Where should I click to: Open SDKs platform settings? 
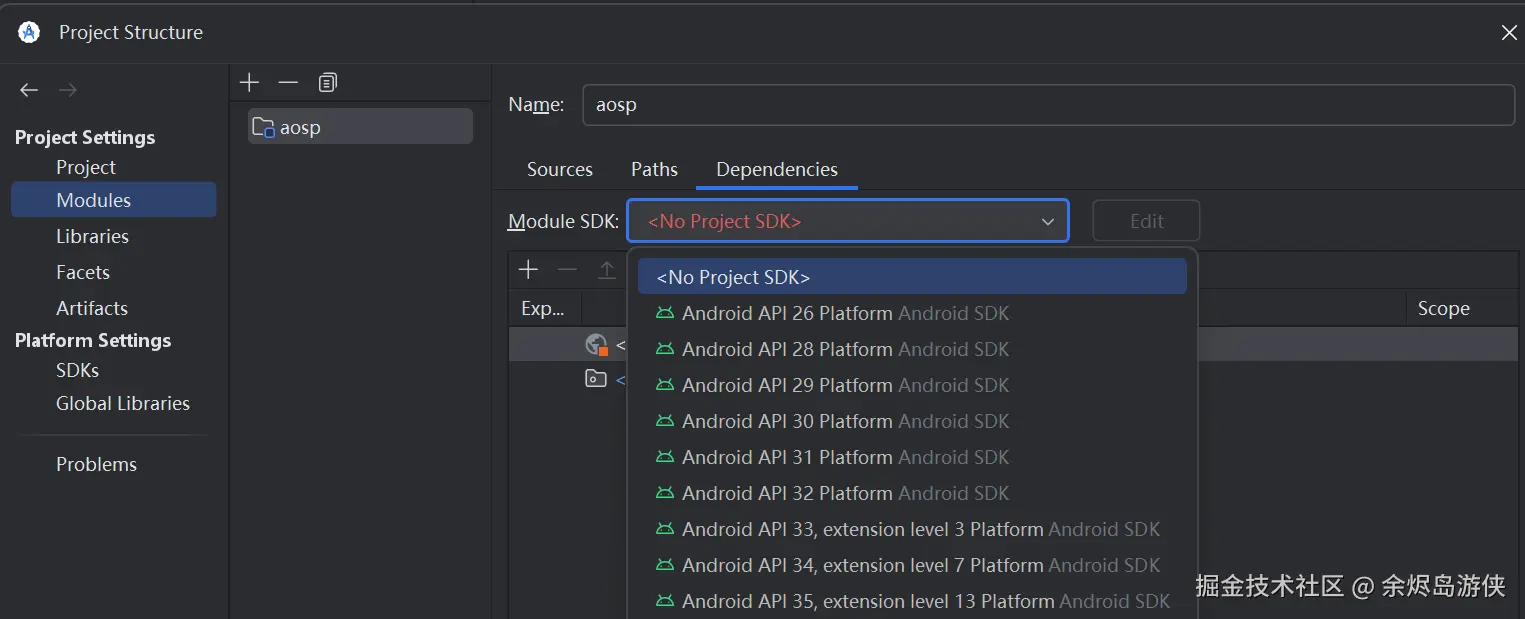(x=78, y=370)
